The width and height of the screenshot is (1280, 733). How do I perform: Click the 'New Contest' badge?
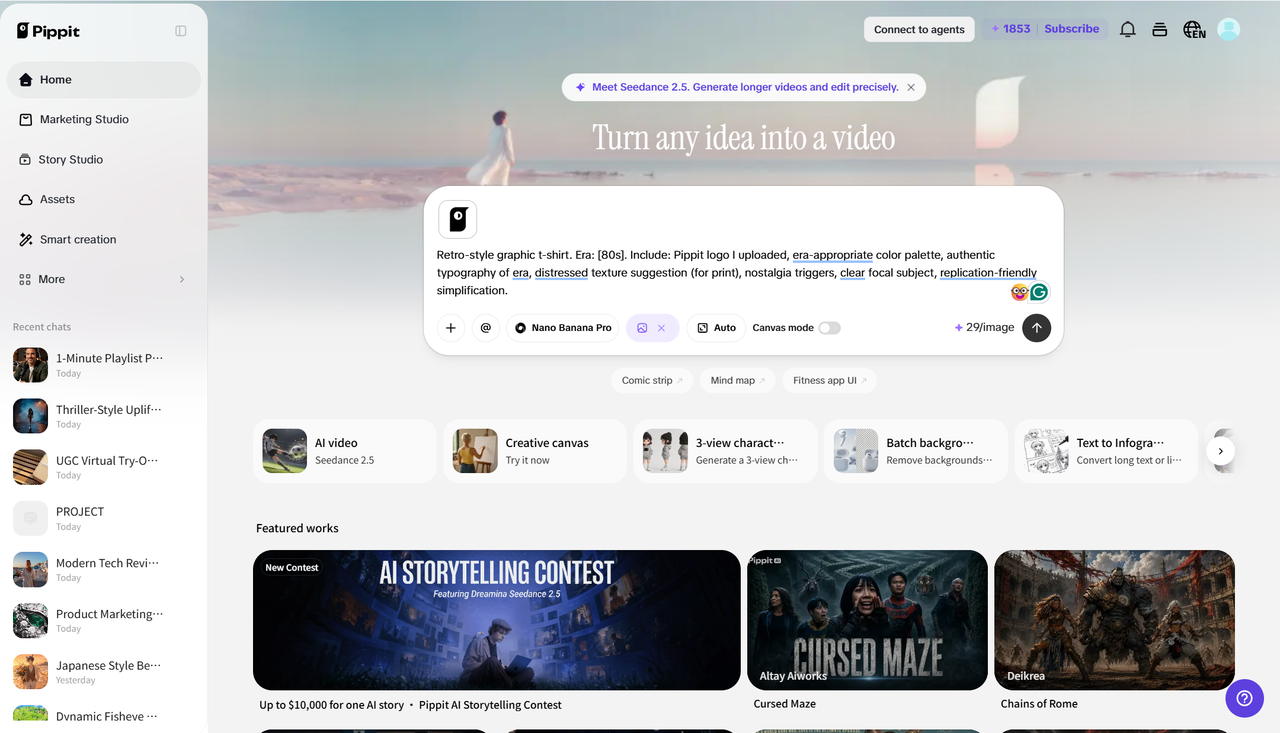click(x=292, y=568)
